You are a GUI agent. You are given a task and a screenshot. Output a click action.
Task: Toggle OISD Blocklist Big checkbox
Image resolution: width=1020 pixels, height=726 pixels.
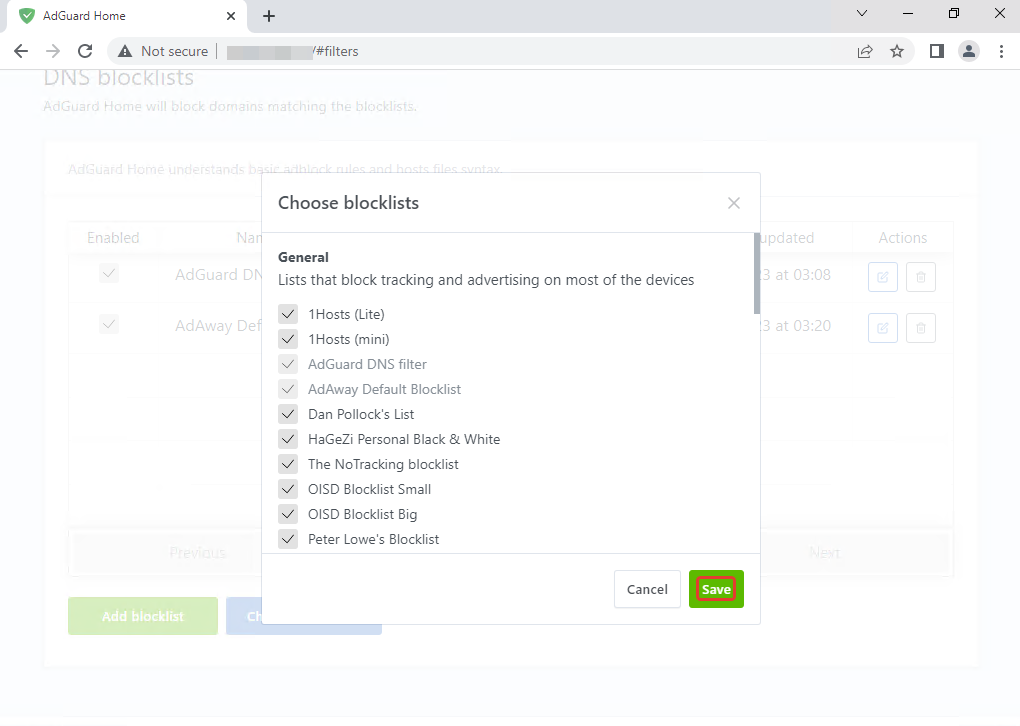288,515
